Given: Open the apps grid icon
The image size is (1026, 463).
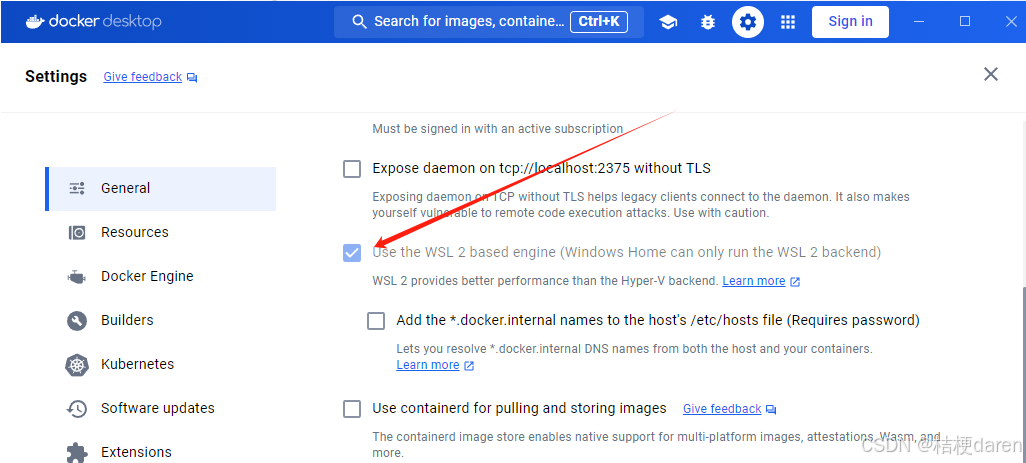Looking at the screenshot, I should point(788,22).
